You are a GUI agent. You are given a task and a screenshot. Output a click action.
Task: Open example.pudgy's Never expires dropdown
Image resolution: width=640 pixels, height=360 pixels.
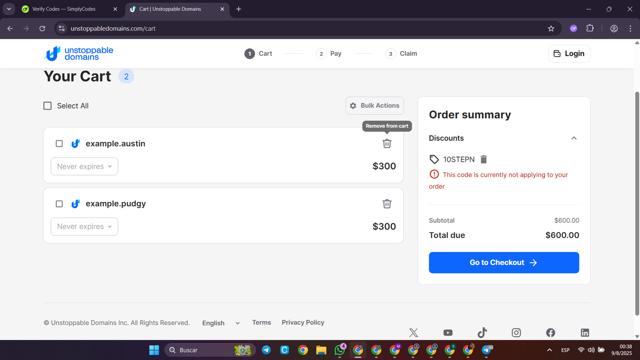tap(84, 227)
